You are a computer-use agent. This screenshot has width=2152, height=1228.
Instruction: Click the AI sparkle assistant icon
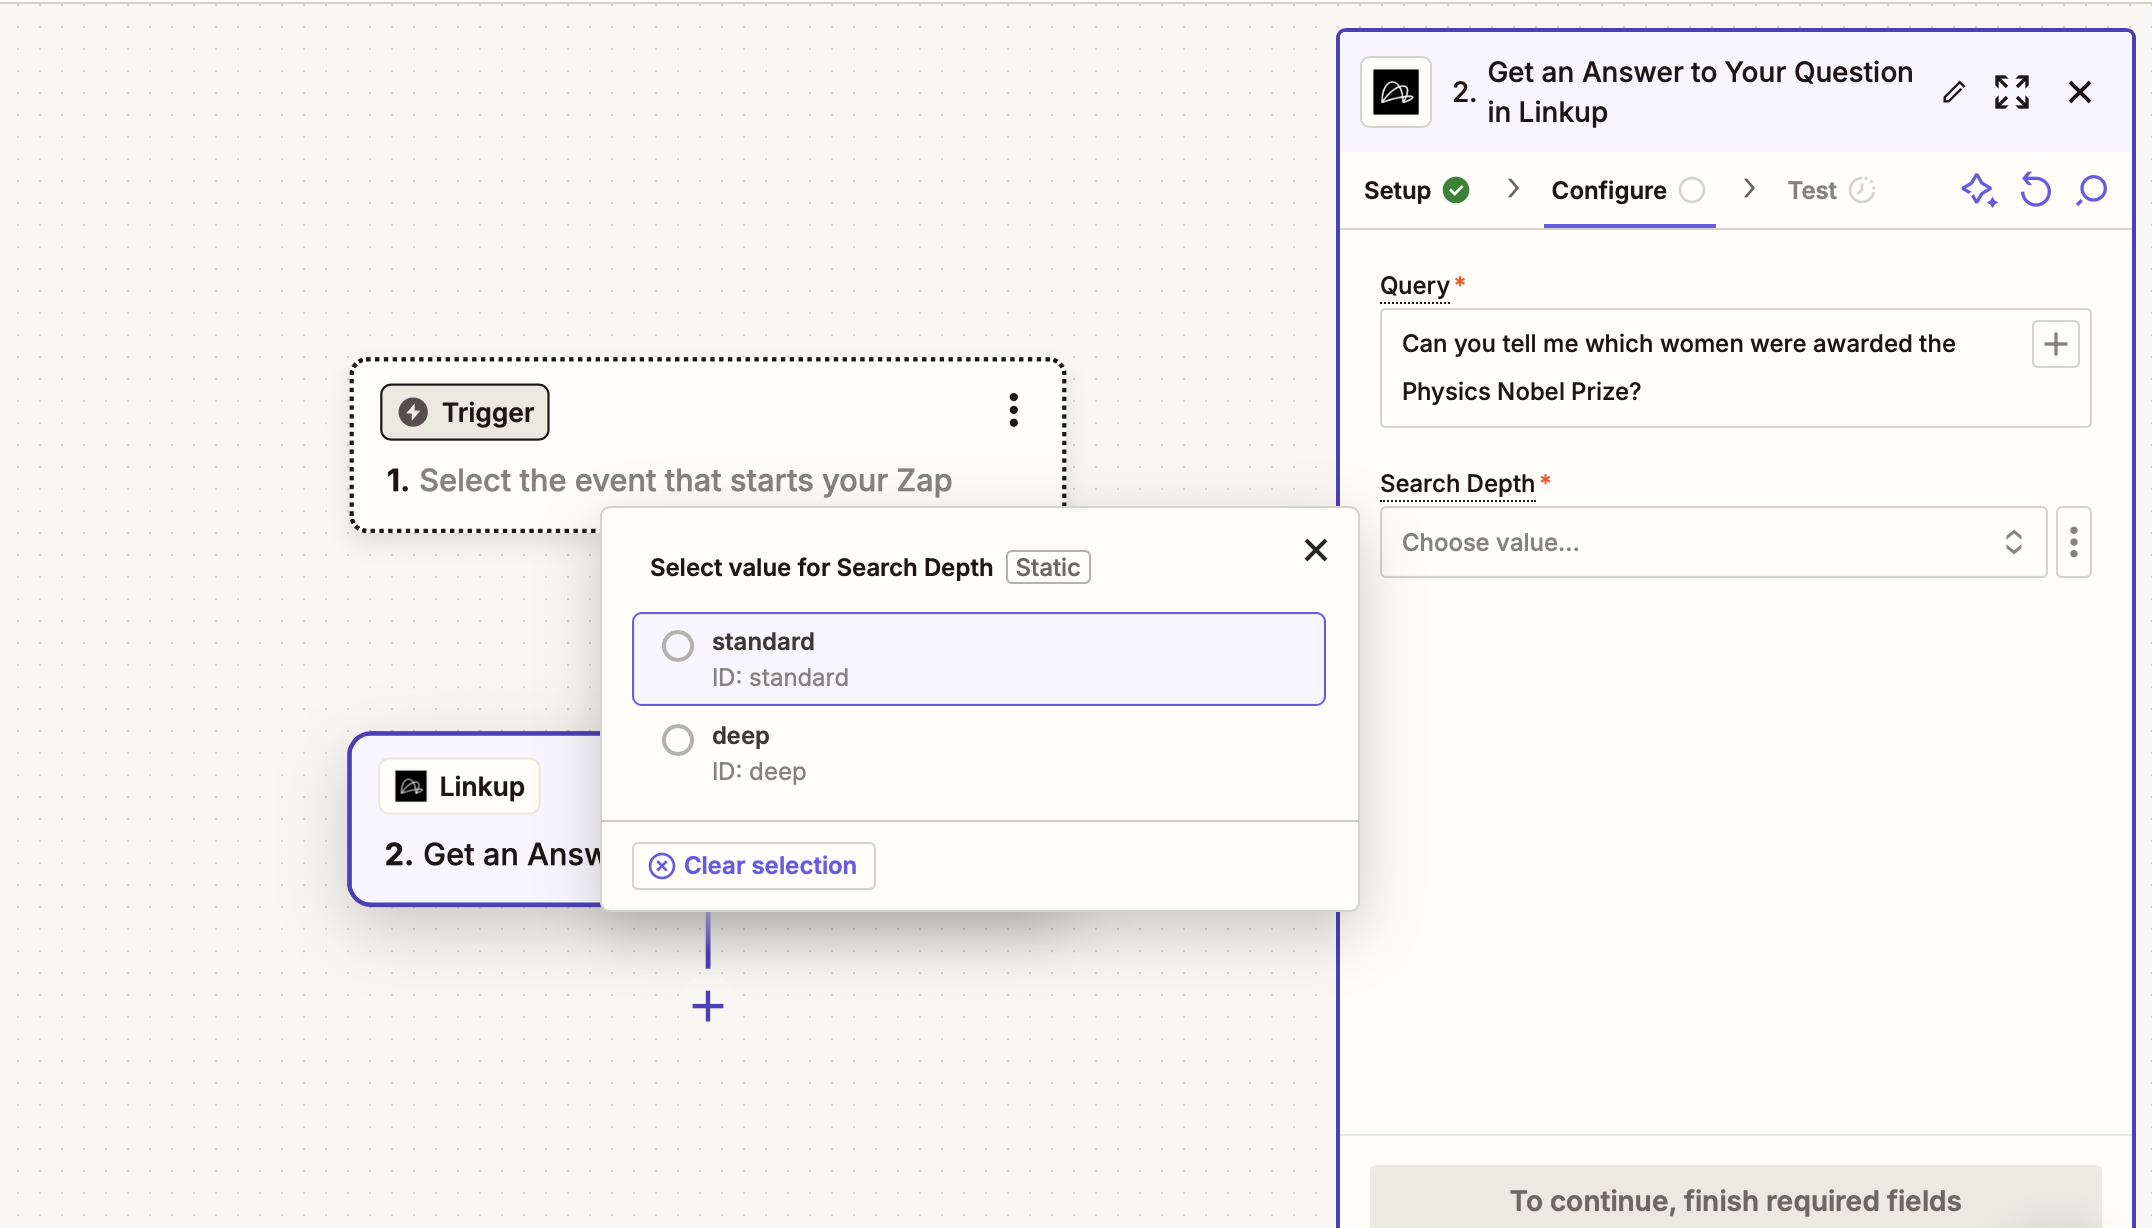(1978, 190)
